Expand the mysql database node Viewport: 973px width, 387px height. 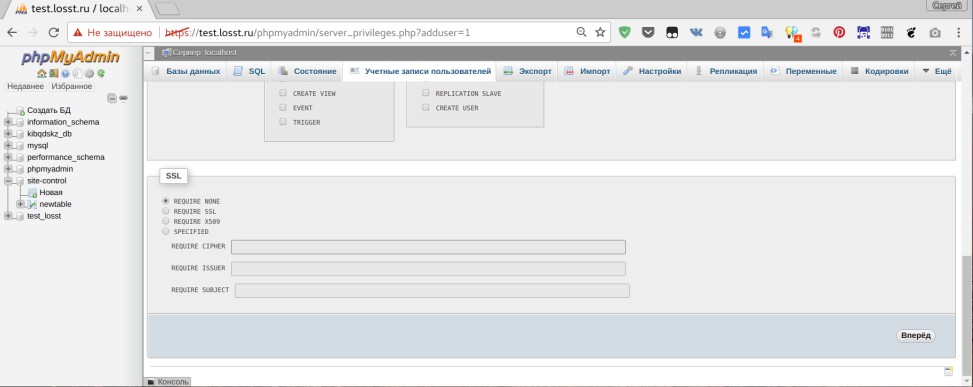[8, 146]
